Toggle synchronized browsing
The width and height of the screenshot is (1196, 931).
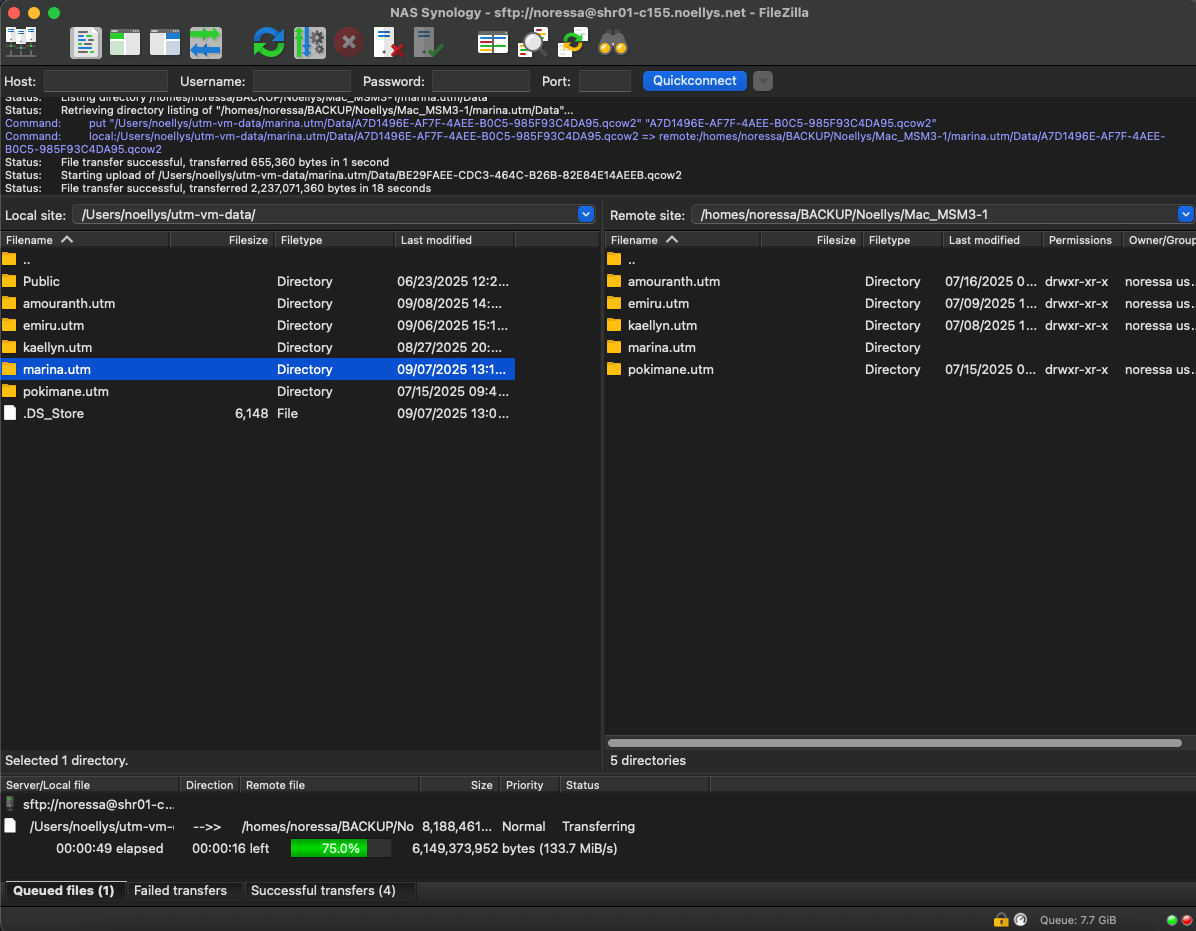click(x=573, y=42)
